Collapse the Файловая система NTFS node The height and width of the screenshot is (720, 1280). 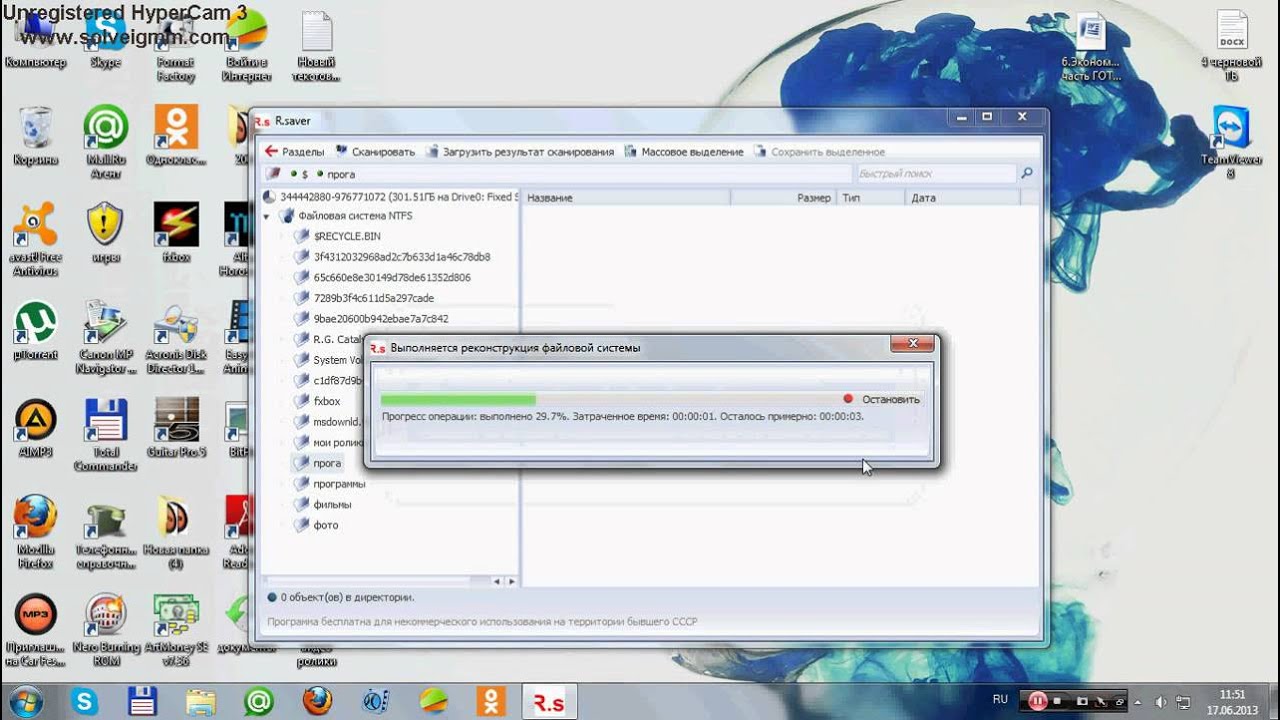click(267, 216)
